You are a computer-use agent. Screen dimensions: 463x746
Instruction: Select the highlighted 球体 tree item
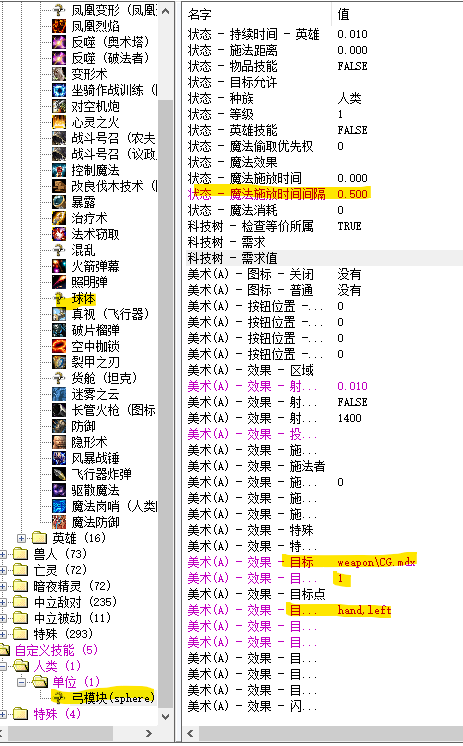click(83, 298)
